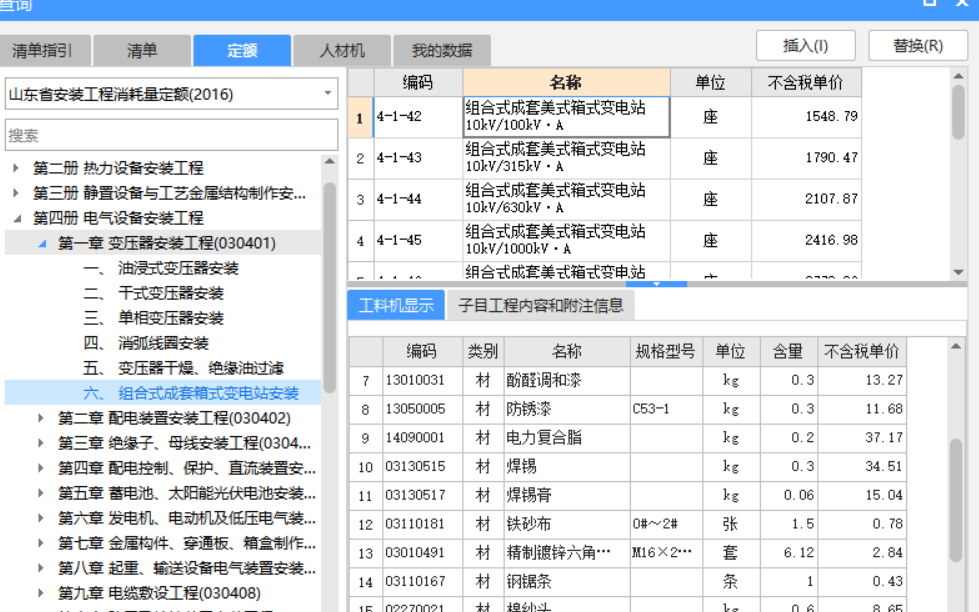The width and height of the screenshot is (979, 612).
Task: Click the panel splitter collapse arrow
Action: click(x=656, y=284)
